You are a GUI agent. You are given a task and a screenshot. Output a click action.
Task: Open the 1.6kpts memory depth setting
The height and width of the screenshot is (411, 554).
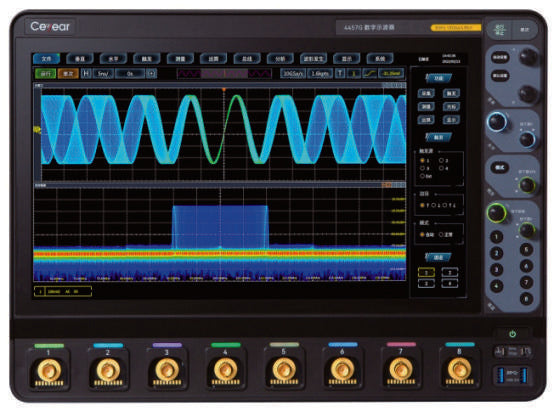click(x=320, y=74)
